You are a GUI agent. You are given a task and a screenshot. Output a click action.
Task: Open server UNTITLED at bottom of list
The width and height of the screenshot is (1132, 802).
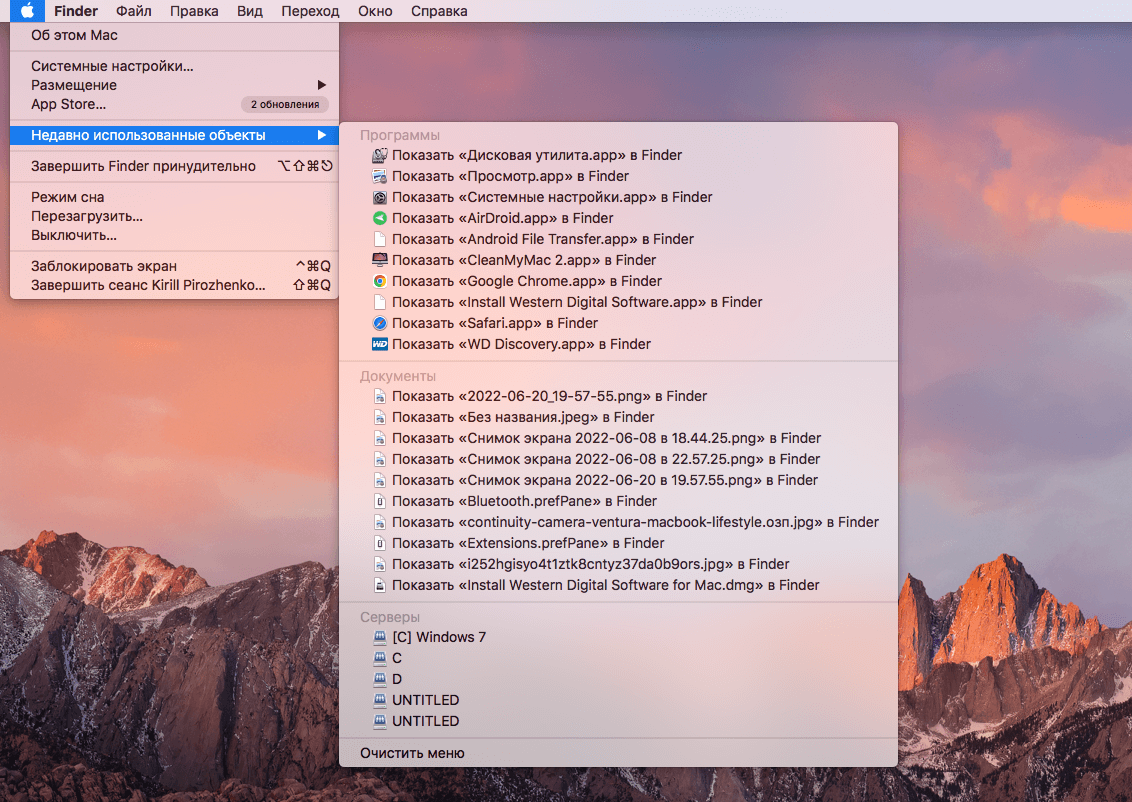pos(425,721)
